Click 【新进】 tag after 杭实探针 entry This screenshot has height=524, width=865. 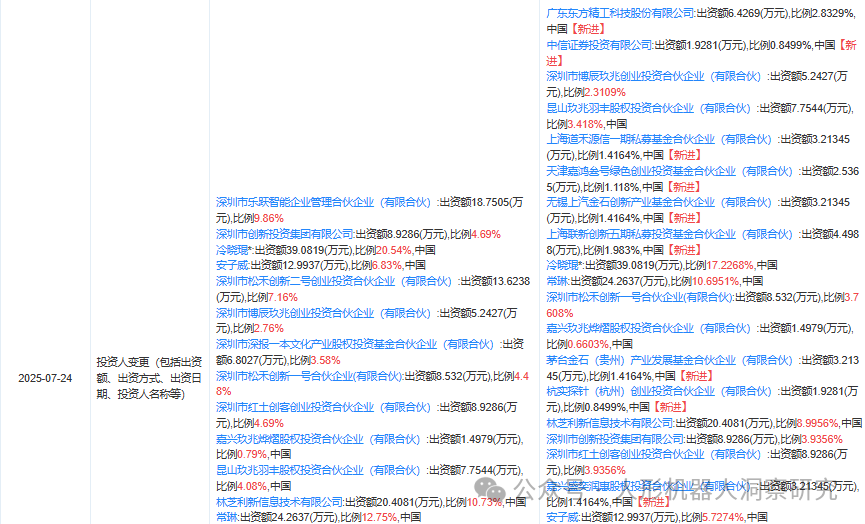pyautogui.click(x=670, y=407)
